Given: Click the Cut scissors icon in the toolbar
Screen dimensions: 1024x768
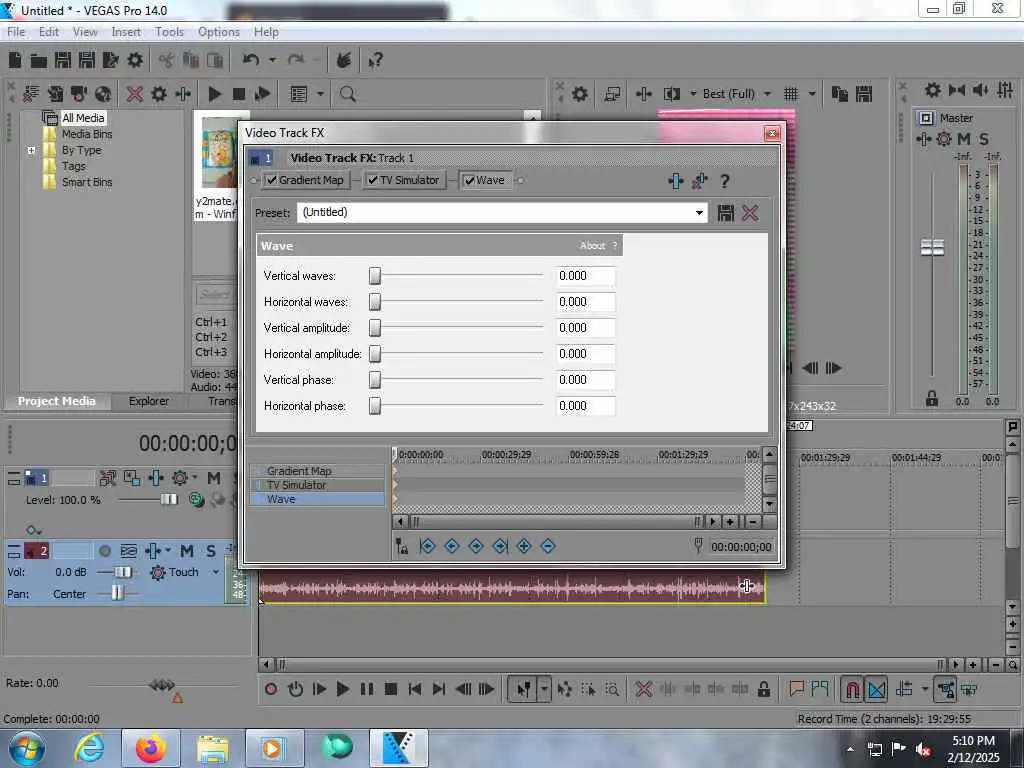Looking at the screenshot, I should pyautogui.click(x=167, y=61).
